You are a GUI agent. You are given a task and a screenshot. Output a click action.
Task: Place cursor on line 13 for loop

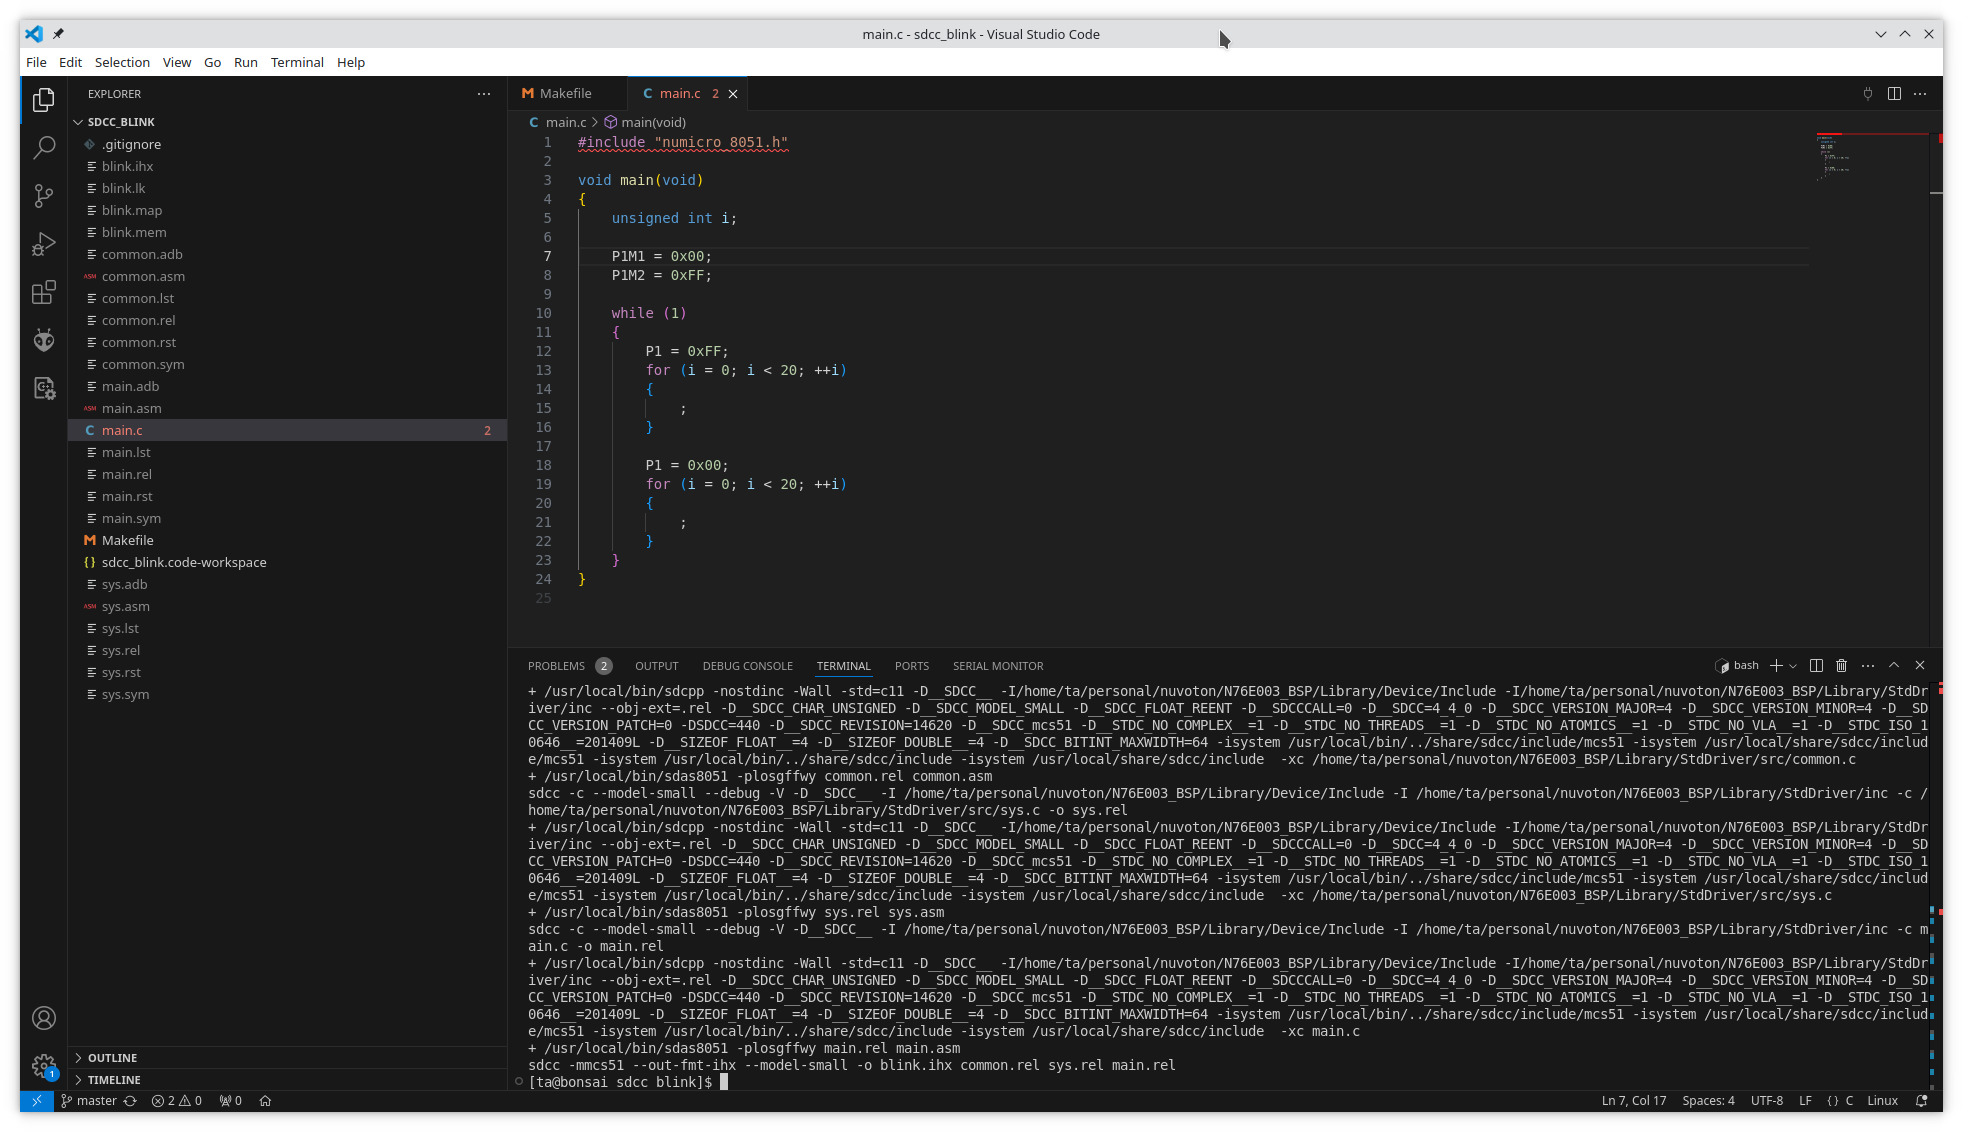pos(746,371)
